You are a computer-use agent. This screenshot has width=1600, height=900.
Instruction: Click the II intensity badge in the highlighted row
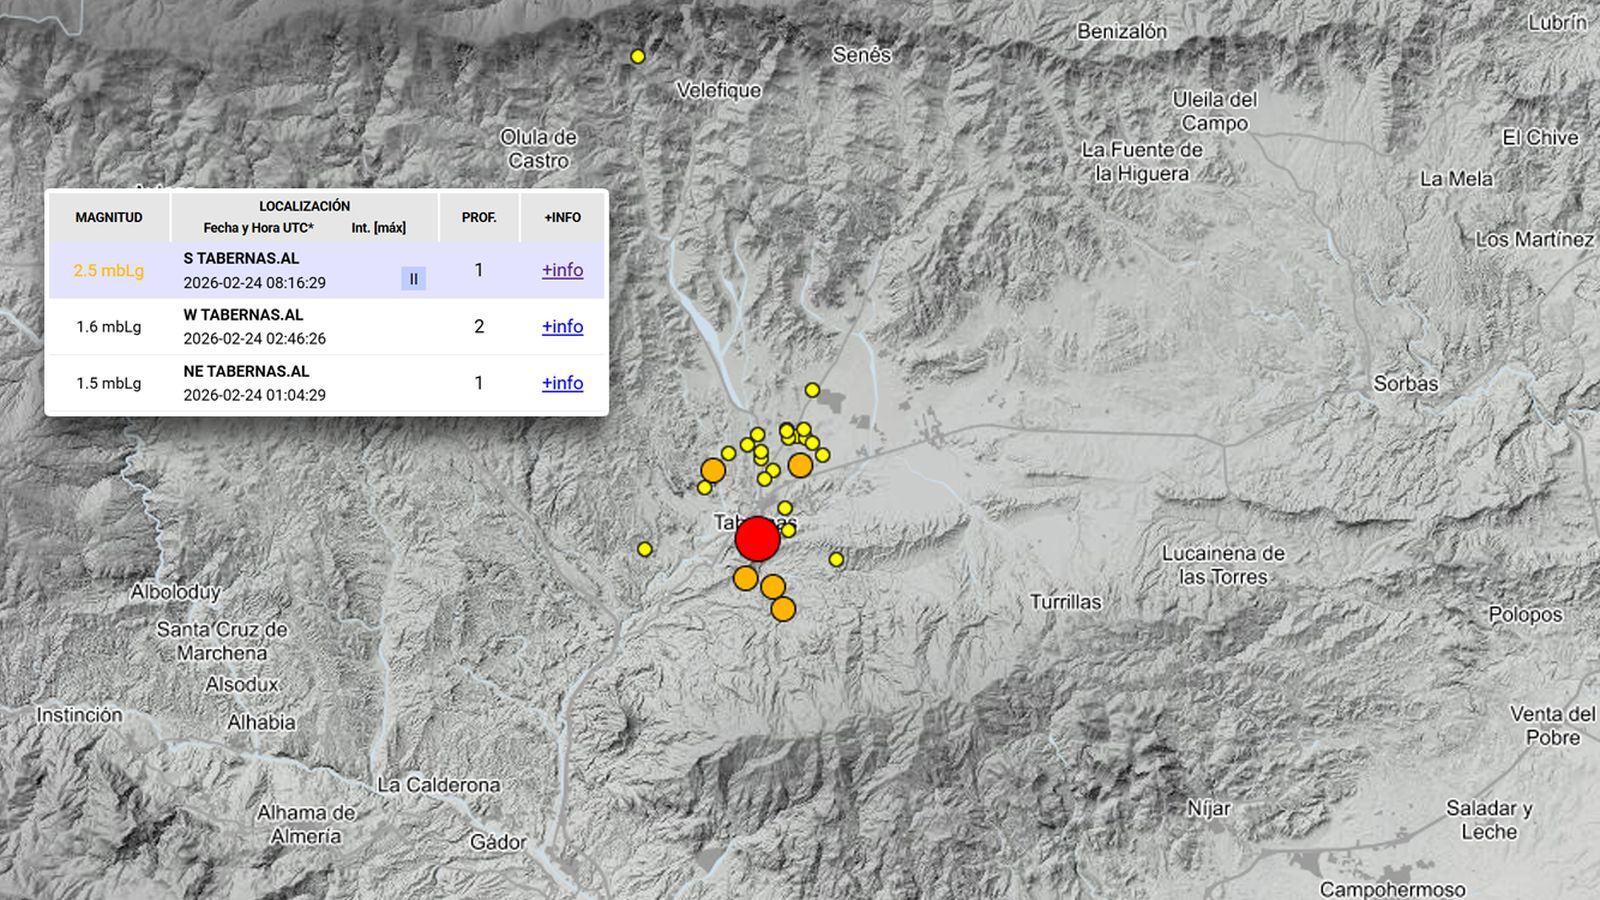[x=413, y=277]
